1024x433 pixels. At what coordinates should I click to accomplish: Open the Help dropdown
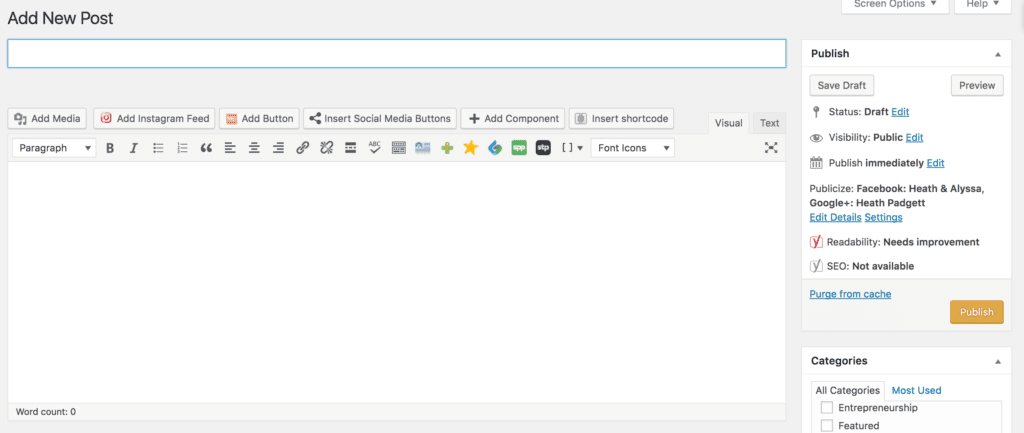[x=982, y=5]
